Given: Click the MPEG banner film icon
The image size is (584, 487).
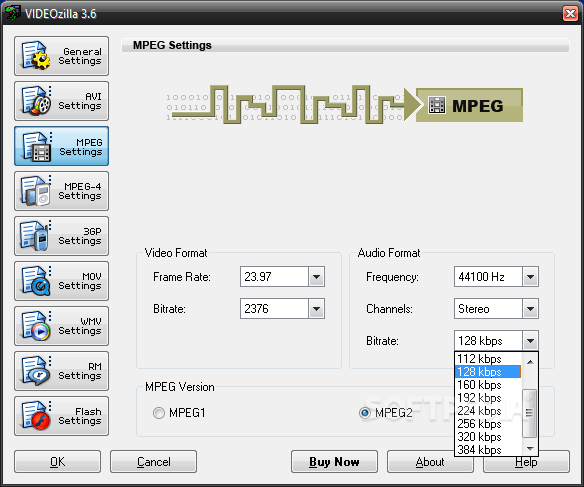Looking at the screenshot, I should tap(437, 105).
